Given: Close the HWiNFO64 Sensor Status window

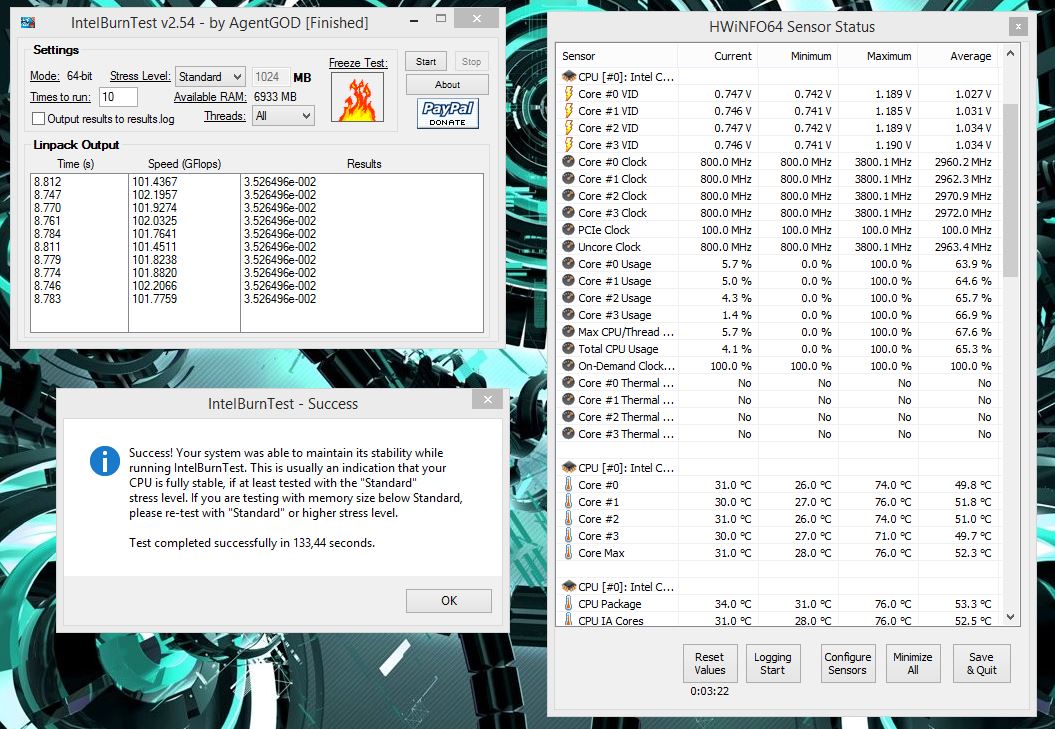Looking at the screenshot, I should pos(1018,26).
